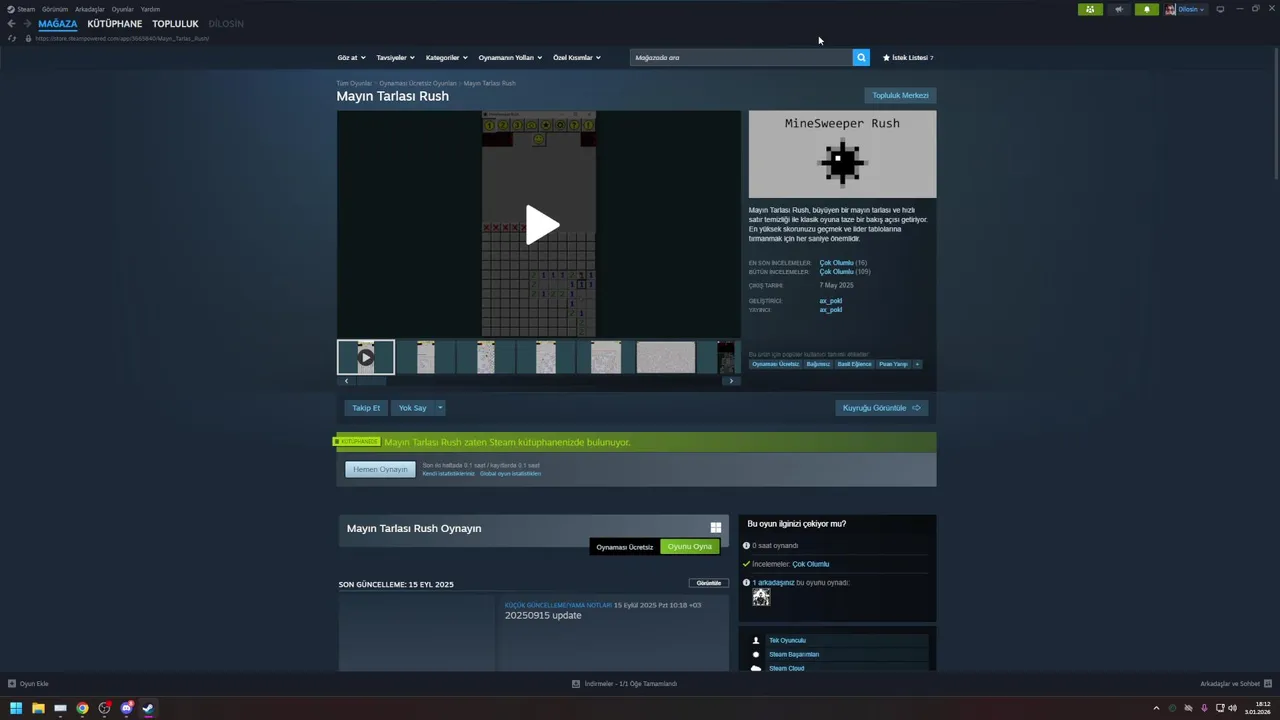This screenshot has height=720, width=1280.
Task: Expand the Tavsiyeler dropdown
Action: click(x=395, y=57)
